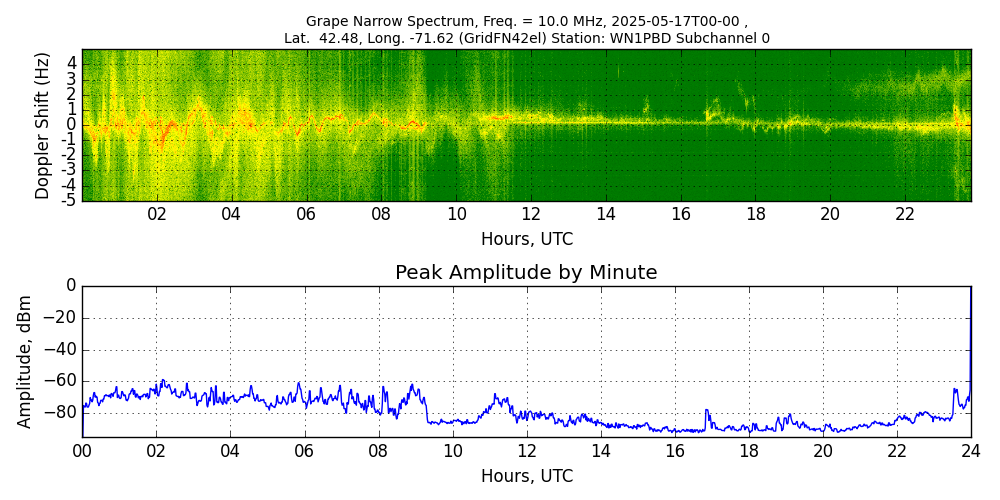The height and width of the screenshot is (500, 1000).
Task: Click 'Hours, UTC' label under the amplitude plot
Action: (527, 476)
